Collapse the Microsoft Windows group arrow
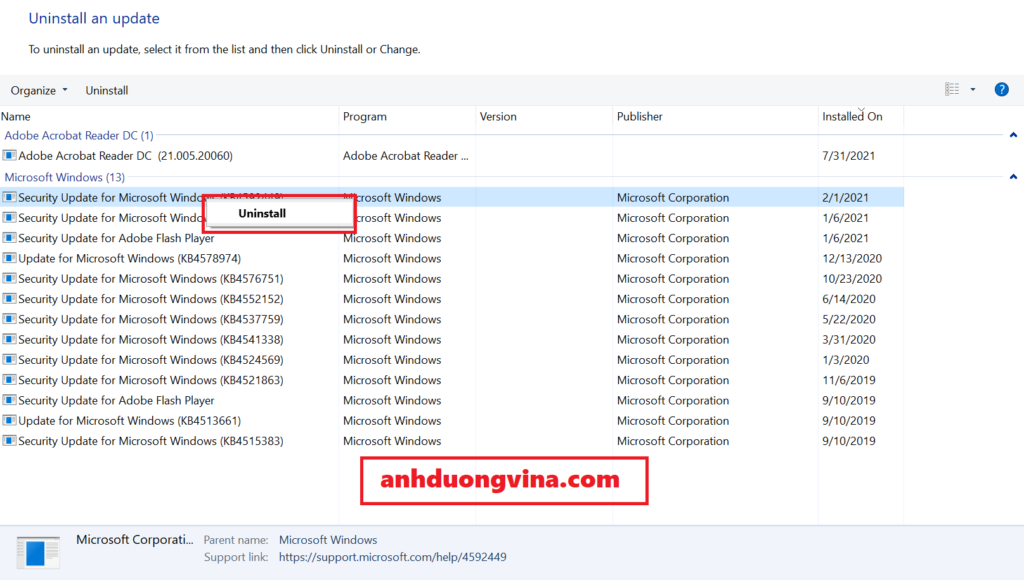This screenshot has height=580, width=1024. [x=1013, y=177]
